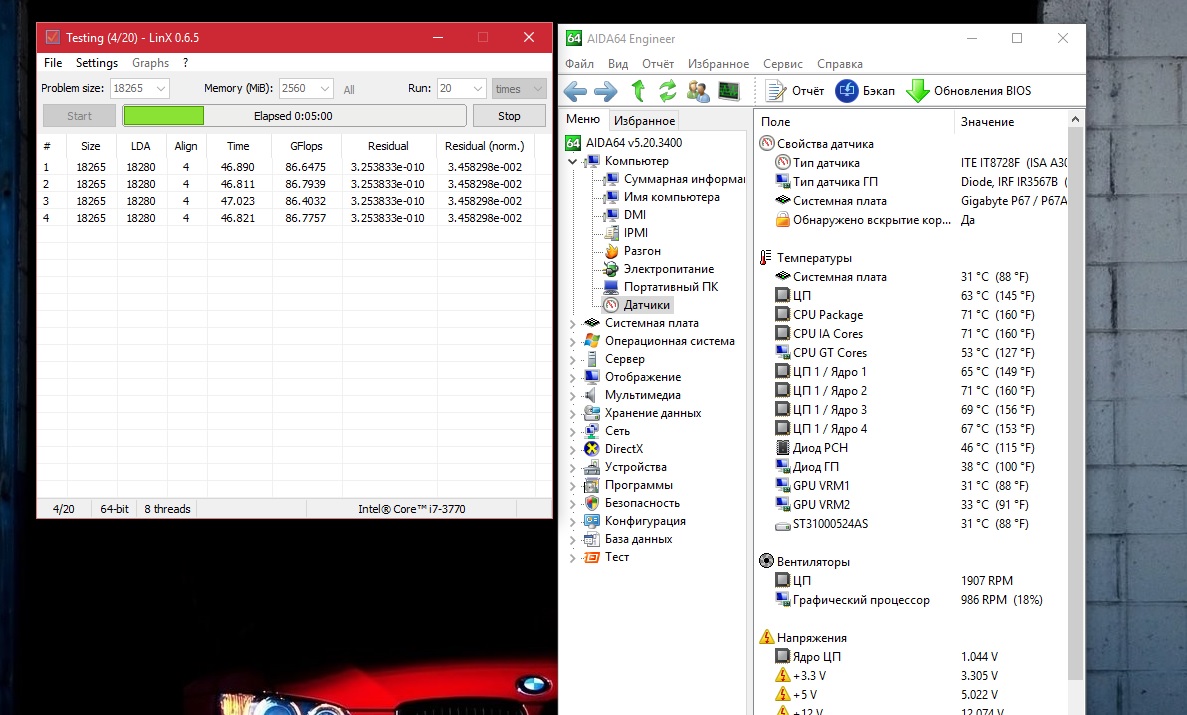This screenshot has height=715, width=1187.
Task: Select the Диод PCH temperature row
Action: pyautogui.click(x=912, y=448)
